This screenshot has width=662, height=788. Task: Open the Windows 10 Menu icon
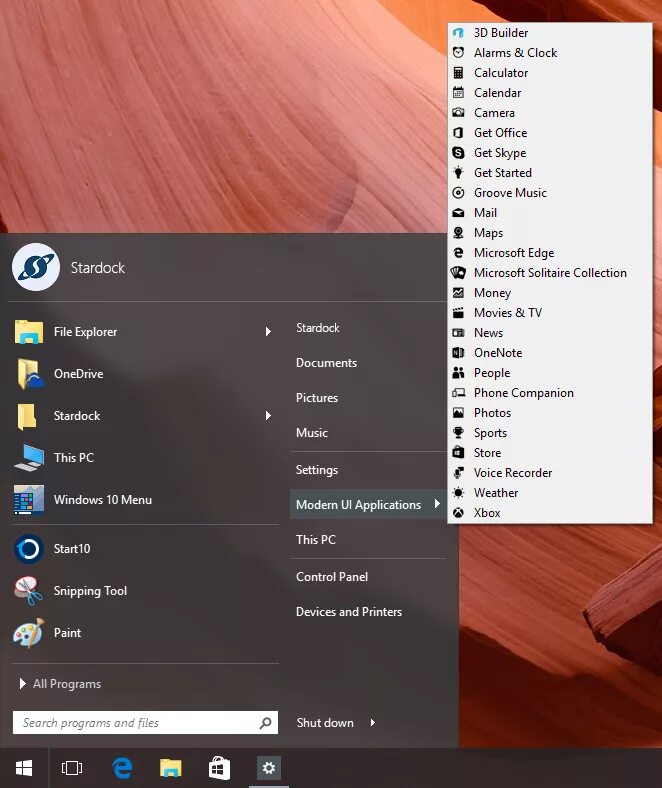coord(29,500)
